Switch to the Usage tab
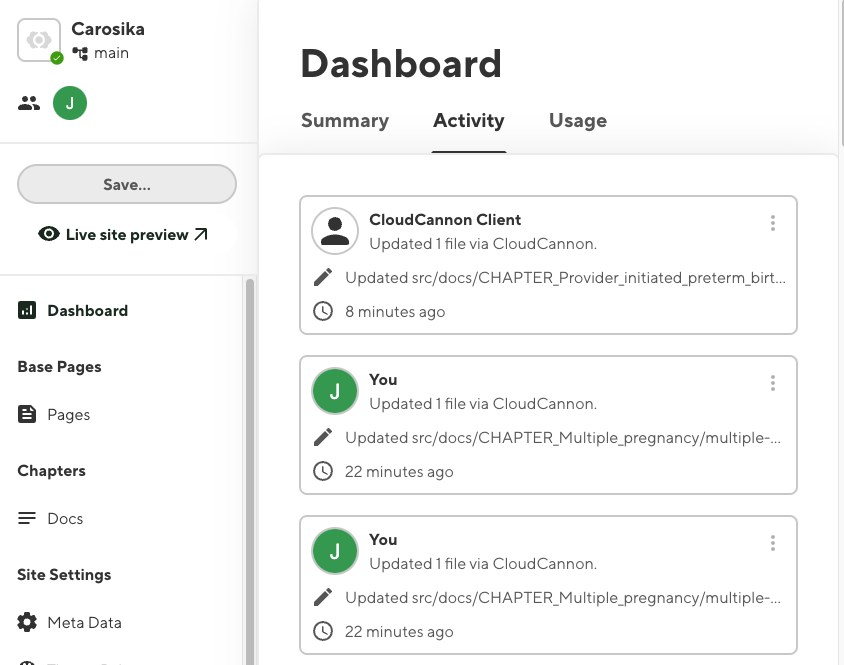Screen dimensions: 844x665 pyautogui.click(x=577, y=121)
